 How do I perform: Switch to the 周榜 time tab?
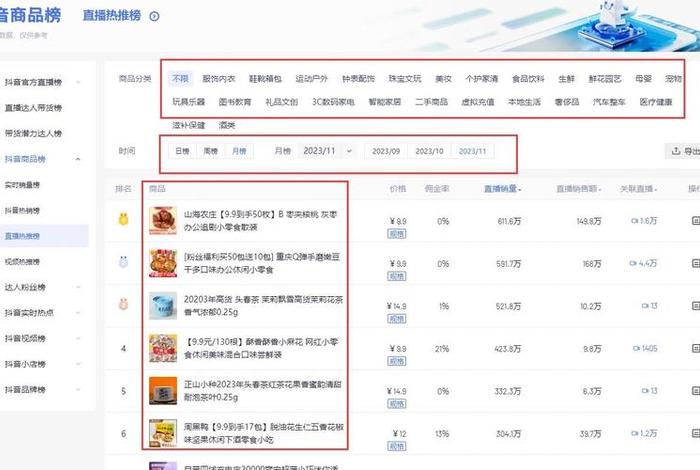[x=210, y=151]
